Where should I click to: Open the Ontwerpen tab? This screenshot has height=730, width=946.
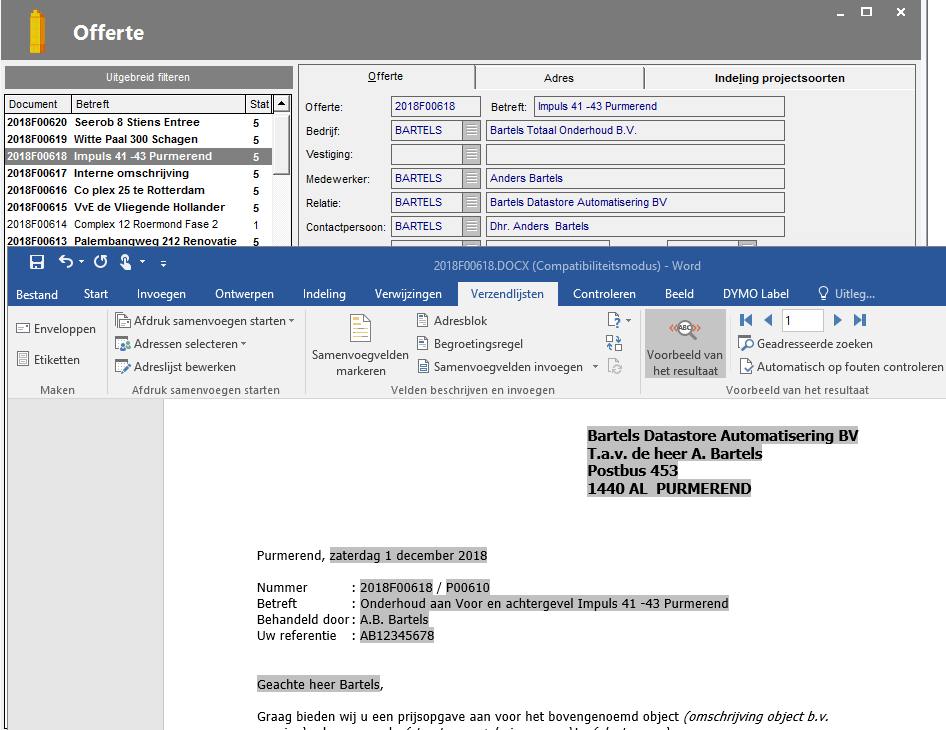pyautogui.click(x=244, y=294)
